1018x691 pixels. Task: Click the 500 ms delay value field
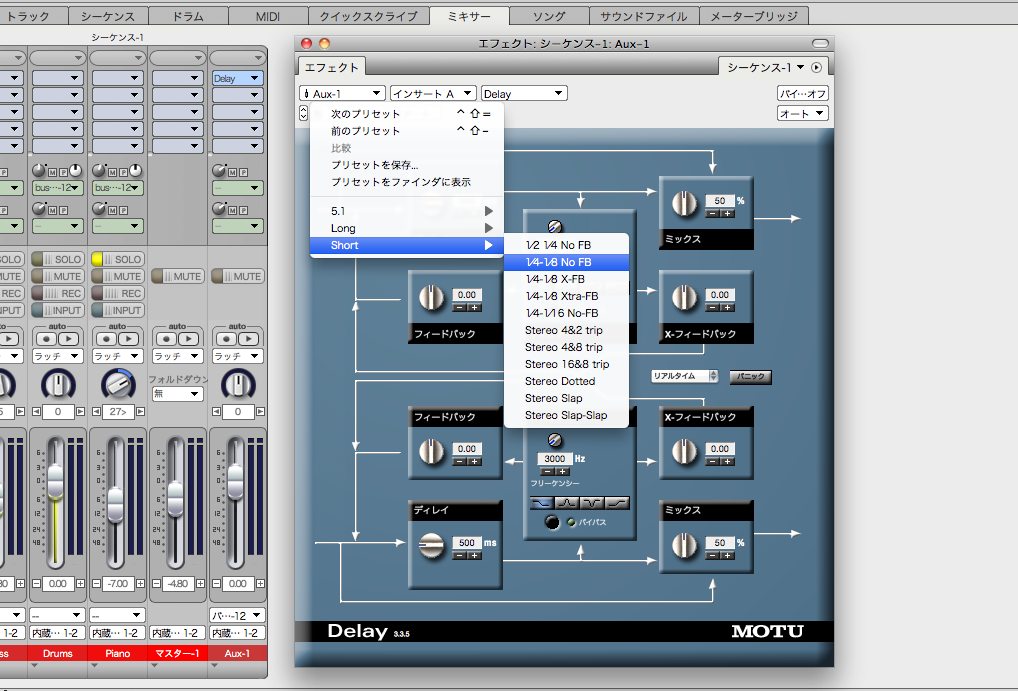click(467, 543)
